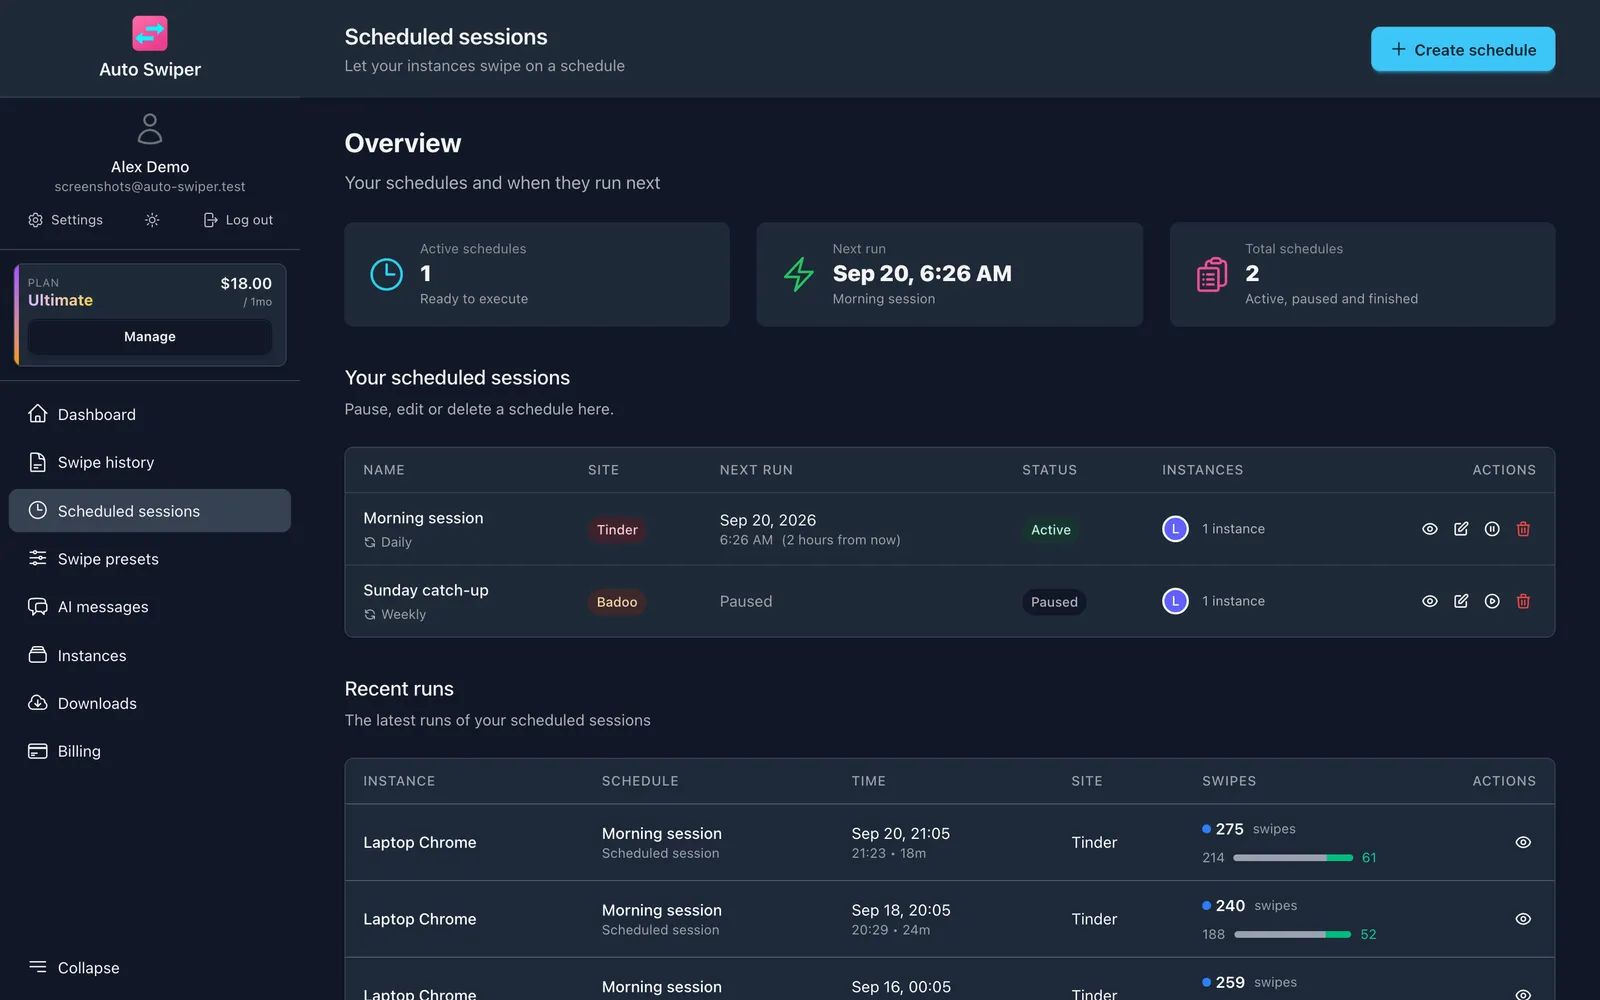Click the clock icon in Active schedules card
Screen dimensions: 1600x1000
(x=386, y=274)
